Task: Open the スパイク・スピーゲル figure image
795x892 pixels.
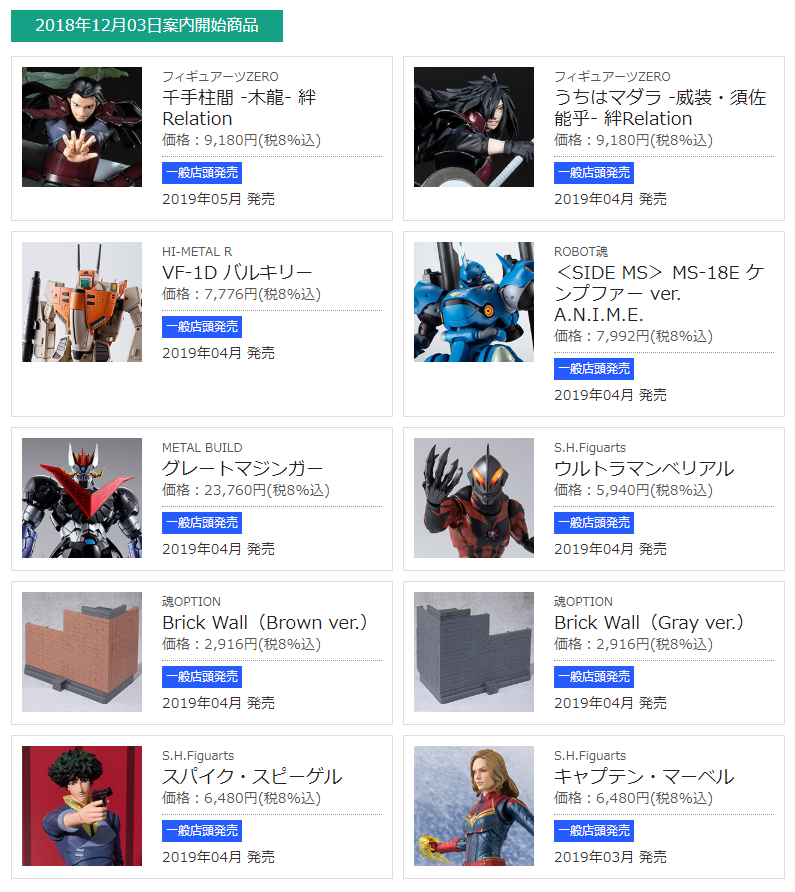Action: point(82,807)
